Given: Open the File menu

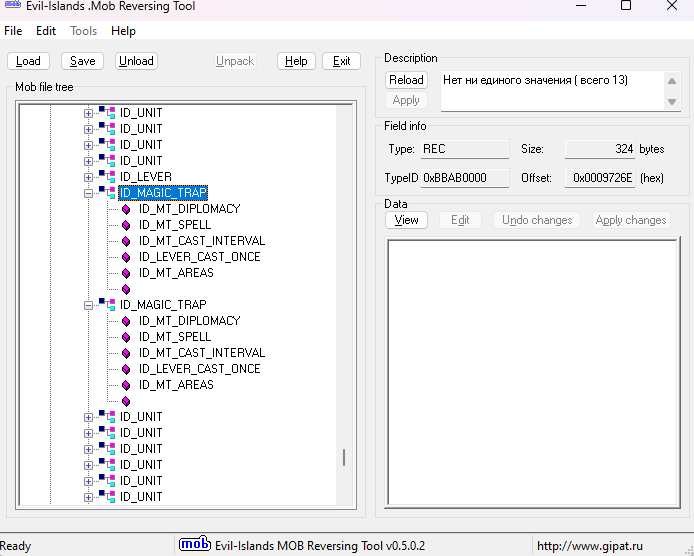Looking at the screenshot, I should pos(13,31).
